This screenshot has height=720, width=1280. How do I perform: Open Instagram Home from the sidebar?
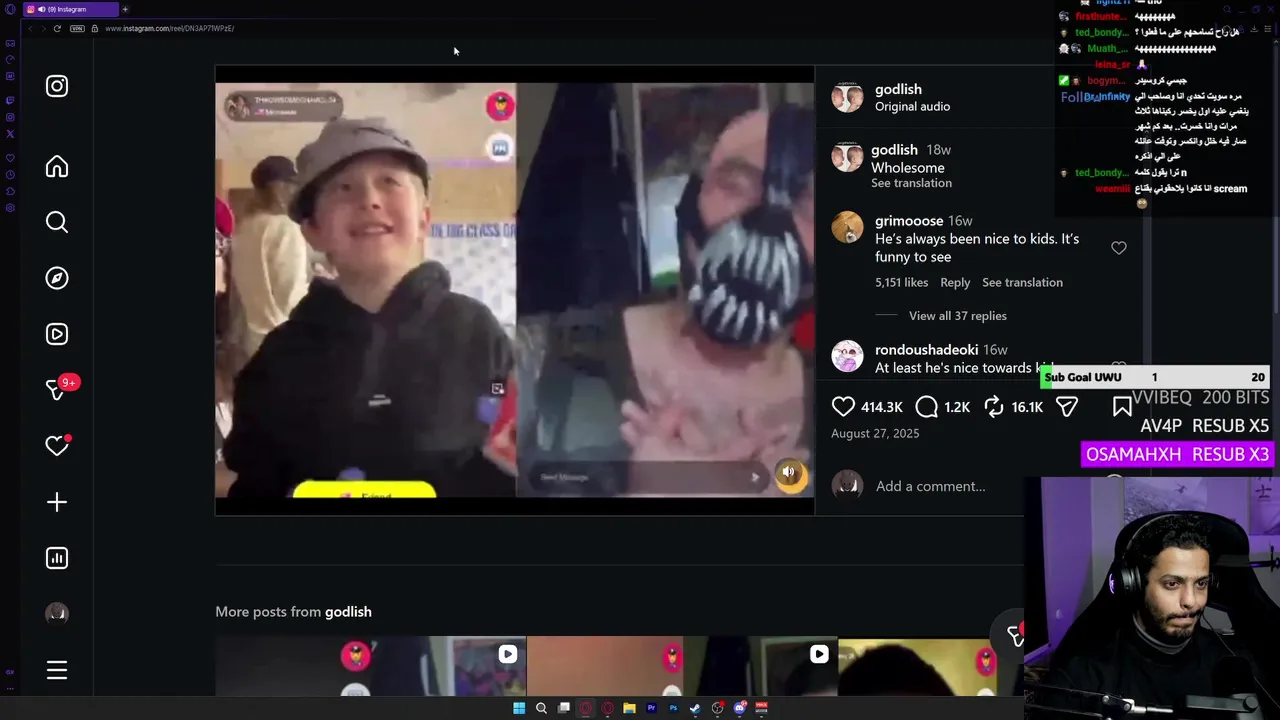[x=57, y=166]
